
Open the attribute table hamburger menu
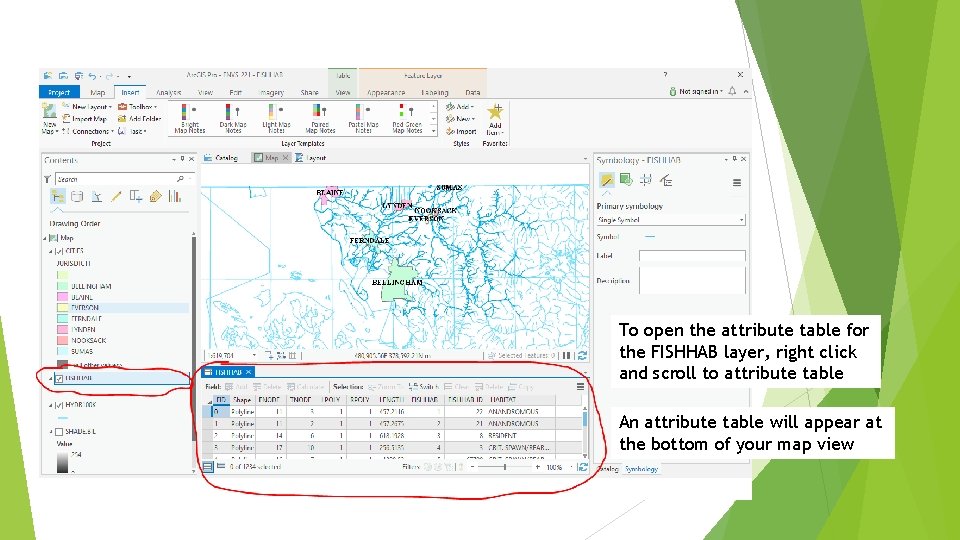pos(580,386)
